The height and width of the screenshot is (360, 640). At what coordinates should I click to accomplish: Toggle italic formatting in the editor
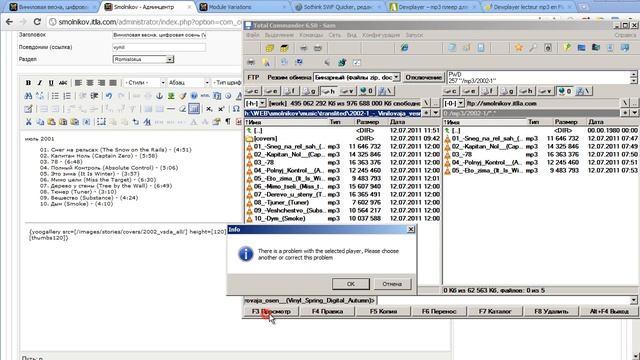[x=40, y=83]
